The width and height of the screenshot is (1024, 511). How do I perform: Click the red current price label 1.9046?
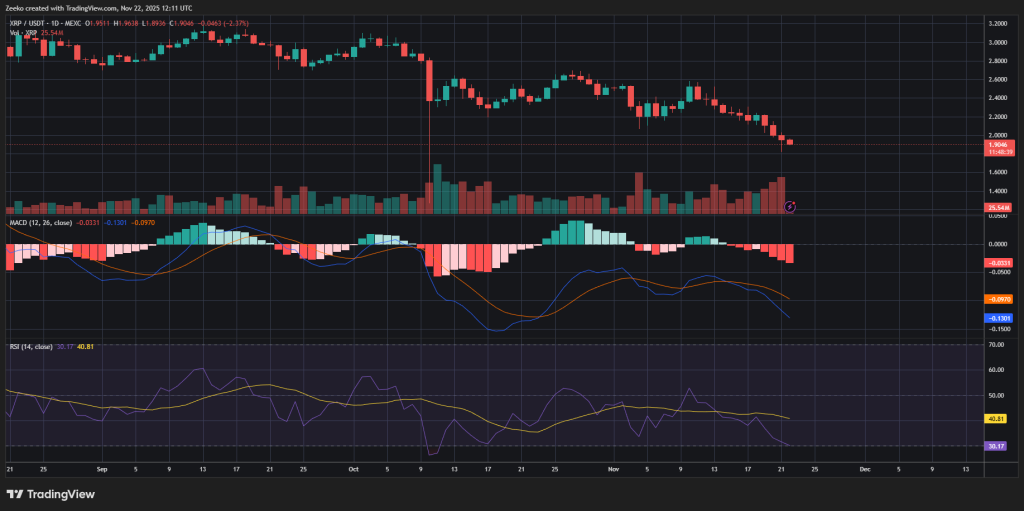coord(1000,144)
